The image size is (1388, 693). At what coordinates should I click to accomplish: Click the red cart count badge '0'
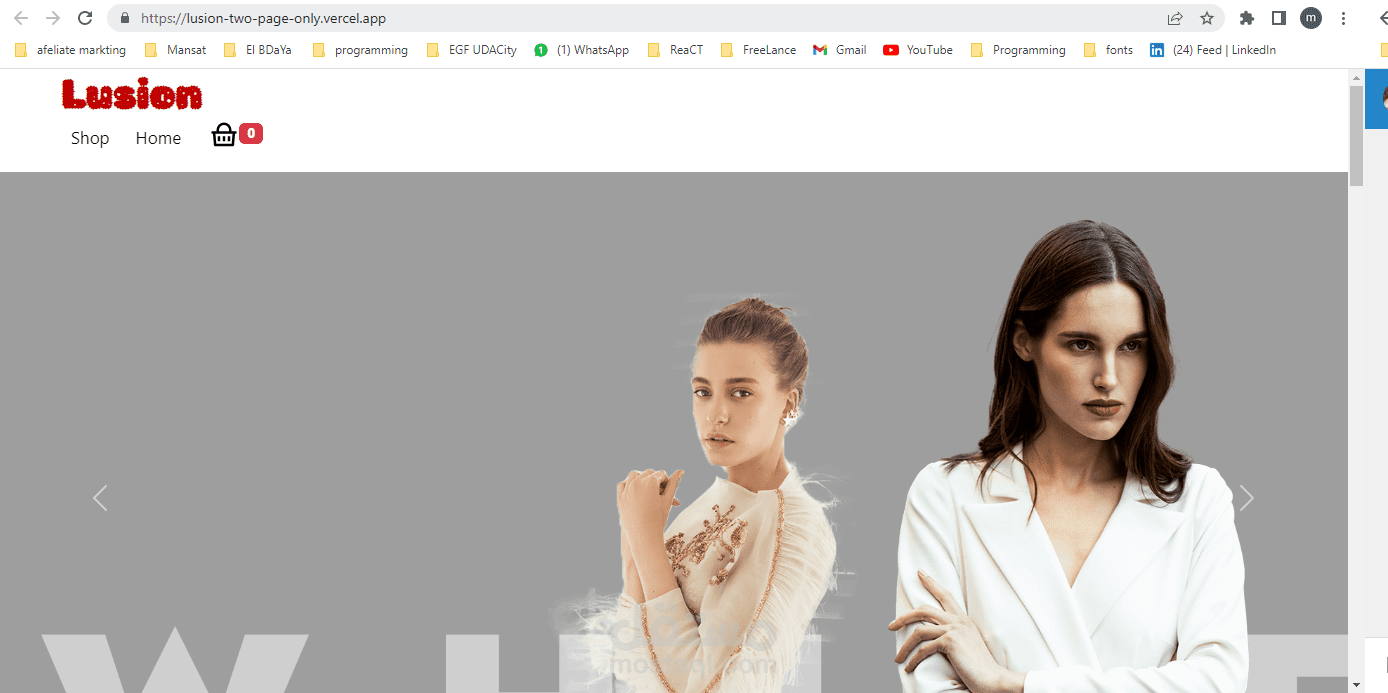tap(251, 133)
